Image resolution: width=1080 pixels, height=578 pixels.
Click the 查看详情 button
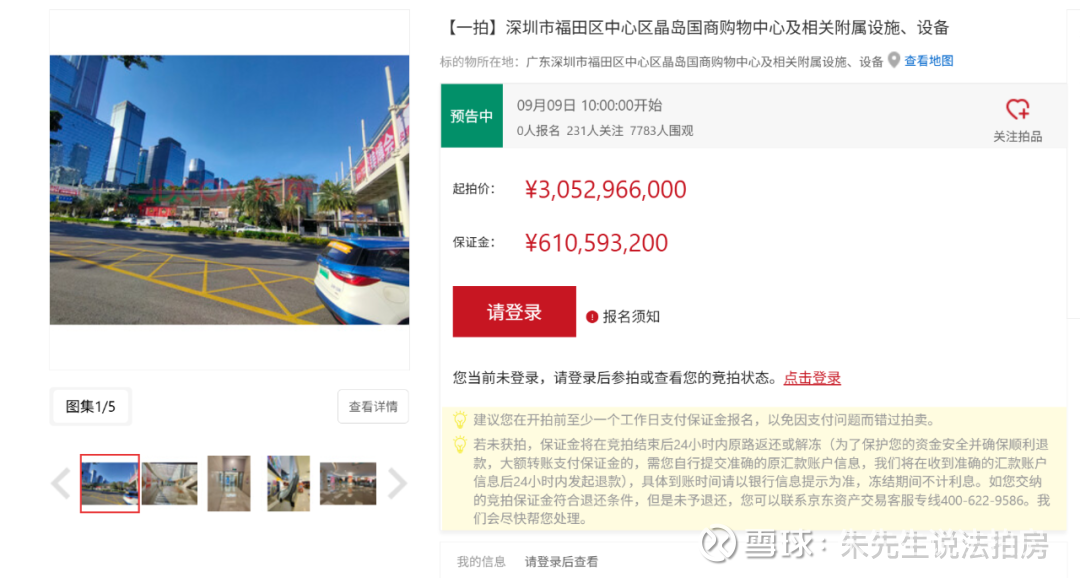click(373, 406)
